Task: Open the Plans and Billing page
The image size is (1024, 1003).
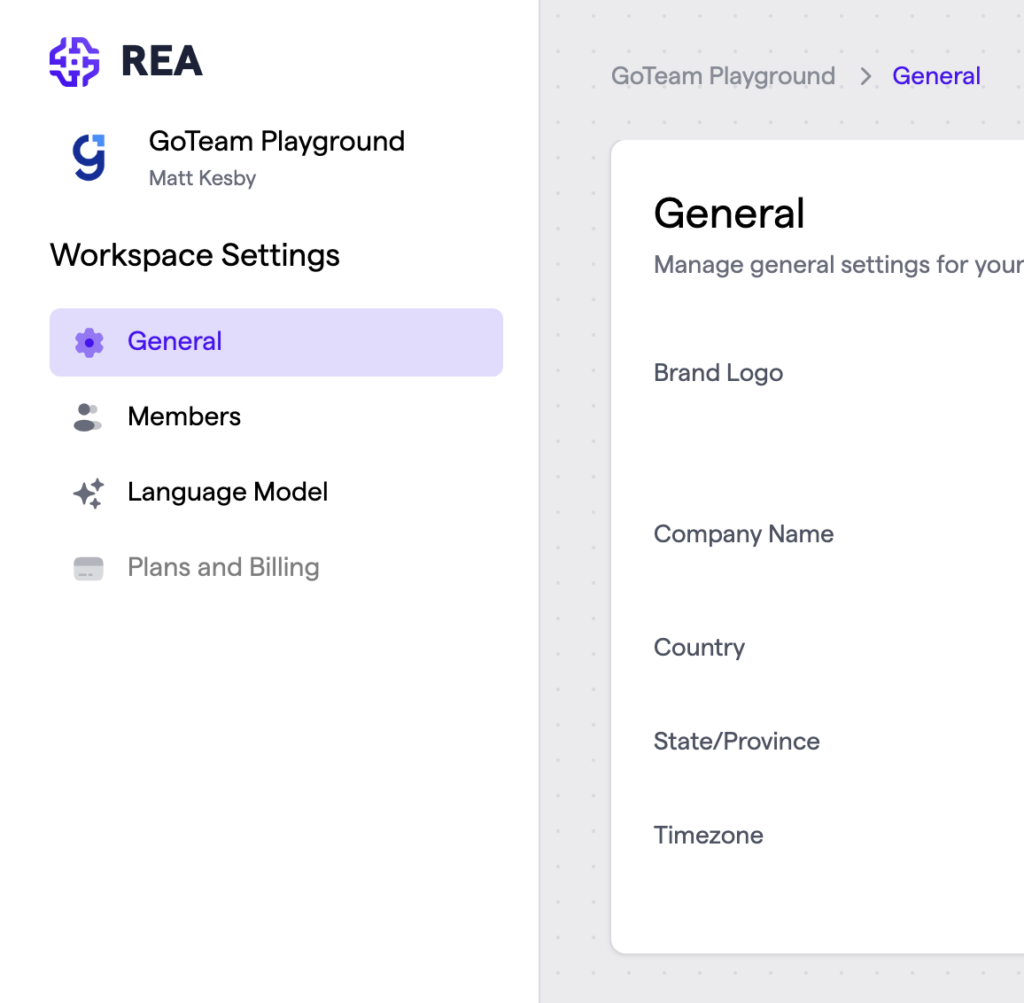Action: point(223,567)
